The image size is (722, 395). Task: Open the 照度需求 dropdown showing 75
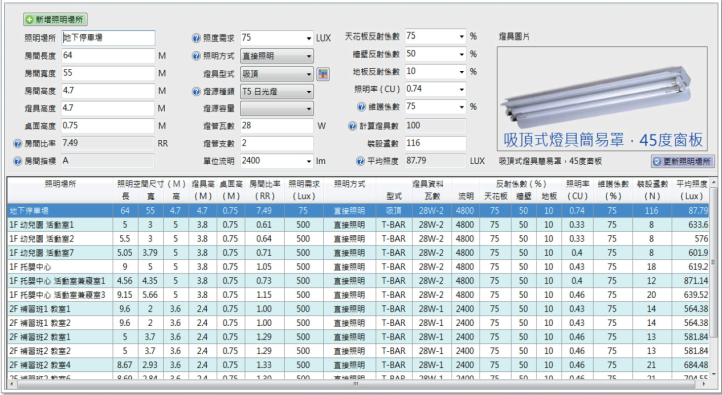coord(277,38)
